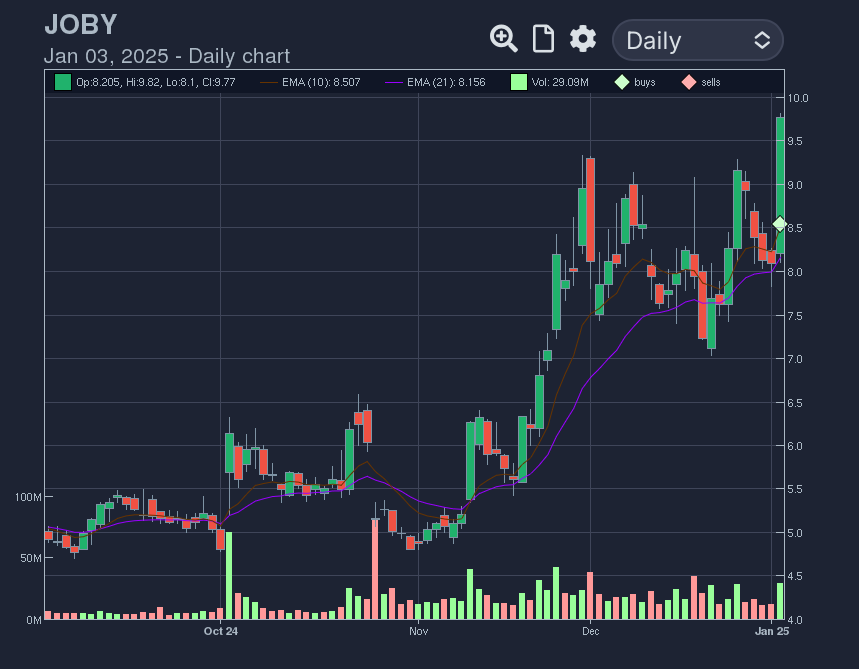Click the 50M volume axis label

(x=31, y=558)
